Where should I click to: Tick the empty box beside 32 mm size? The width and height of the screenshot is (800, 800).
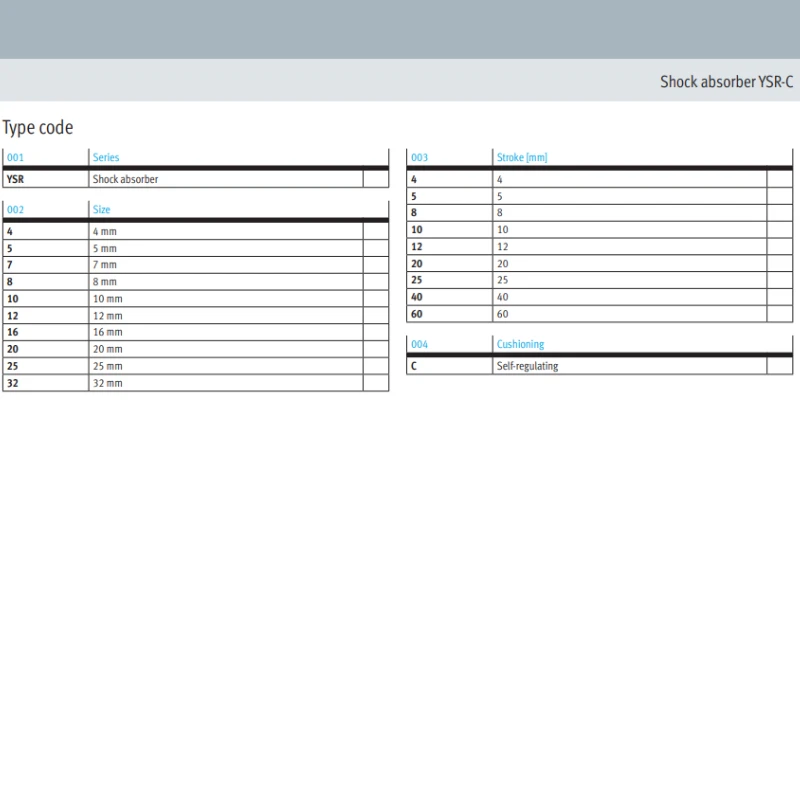[376, 383]
